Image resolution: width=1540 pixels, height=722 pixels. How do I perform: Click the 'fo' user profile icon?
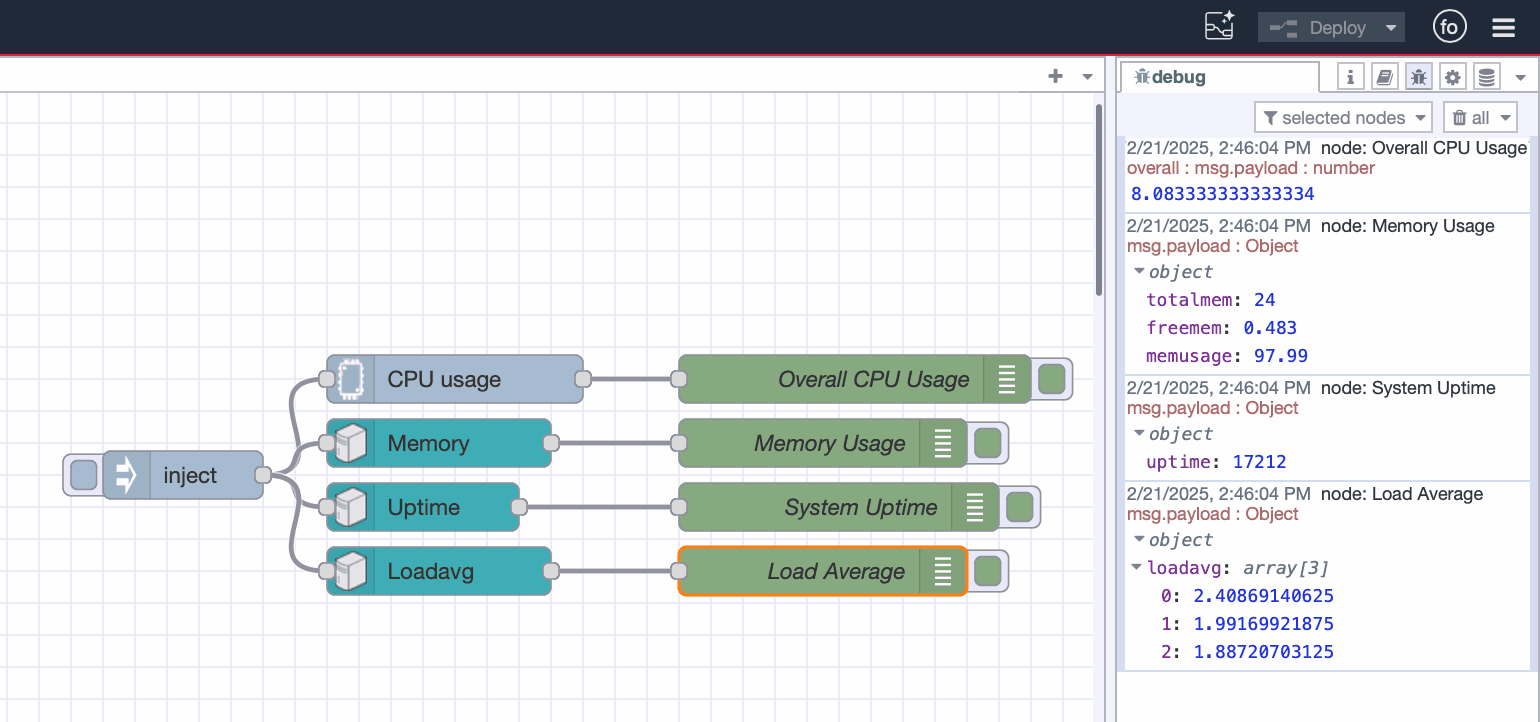(x=1449, y=27)
